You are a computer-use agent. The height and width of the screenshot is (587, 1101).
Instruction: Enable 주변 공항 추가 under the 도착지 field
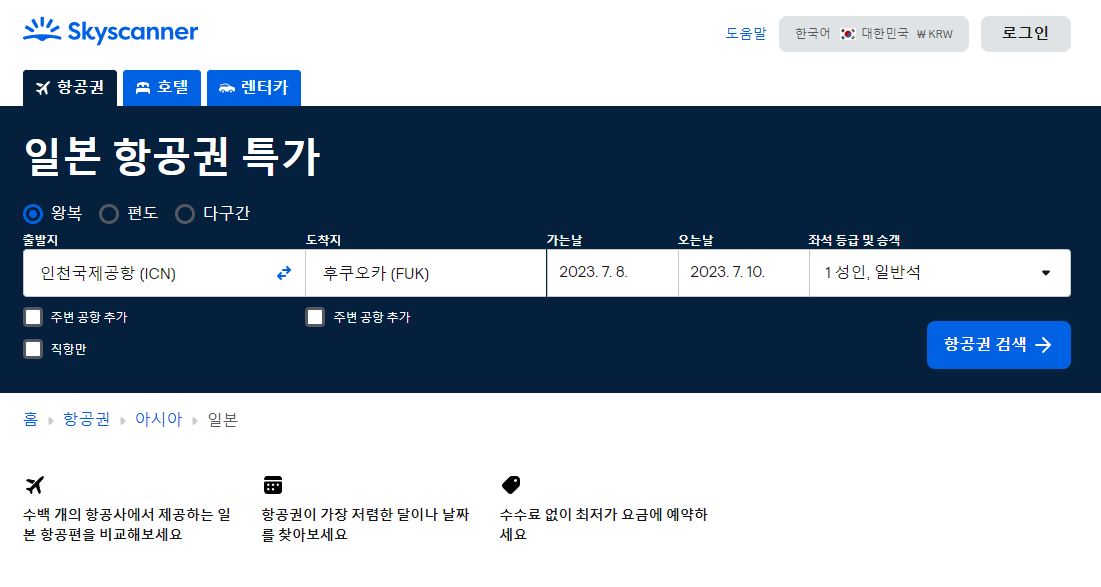(315, 317)
